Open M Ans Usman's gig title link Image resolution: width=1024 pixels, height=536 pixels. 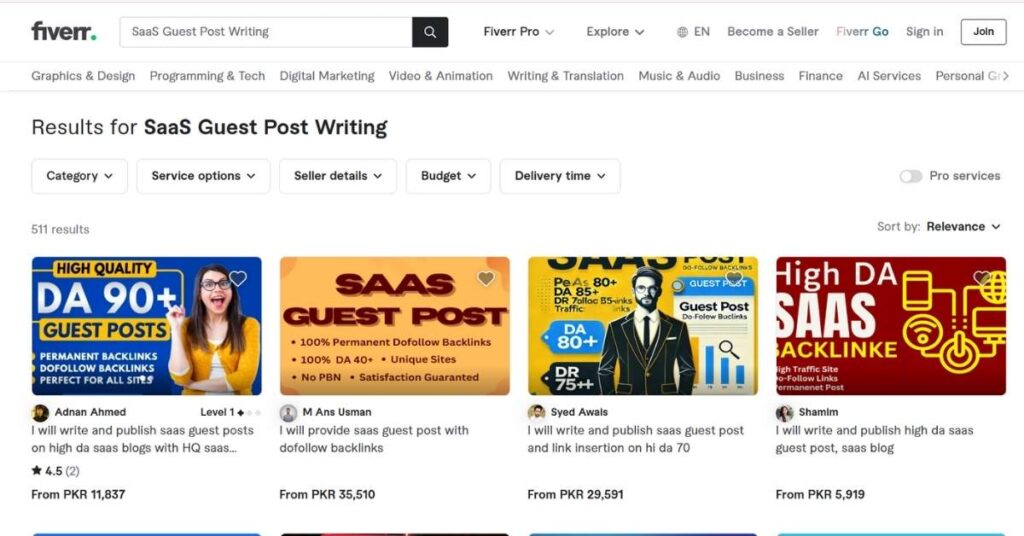coord(374,439)
